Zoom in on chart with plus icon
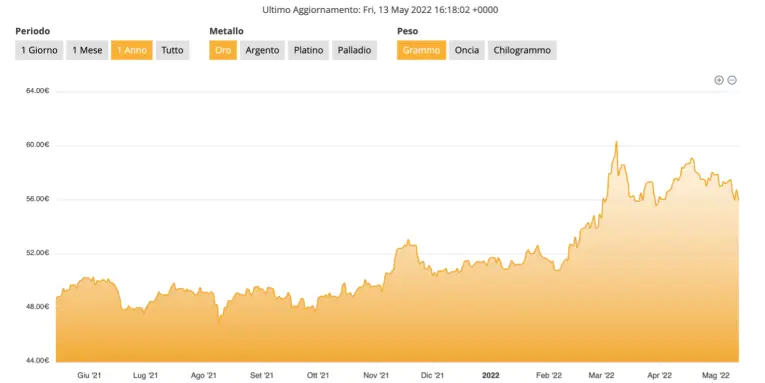Viewport: 765px width, 383px height. pos(719,80)
